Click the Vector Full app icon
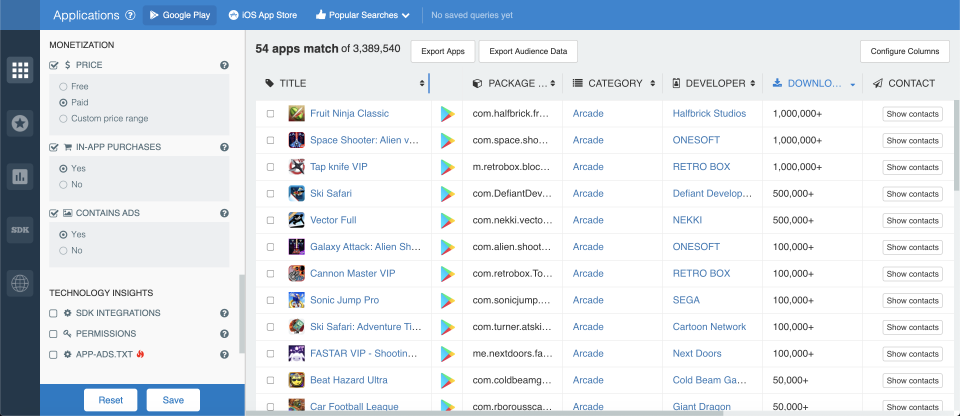The height and width of the screenshot is (416, 960). coord(297,220)
